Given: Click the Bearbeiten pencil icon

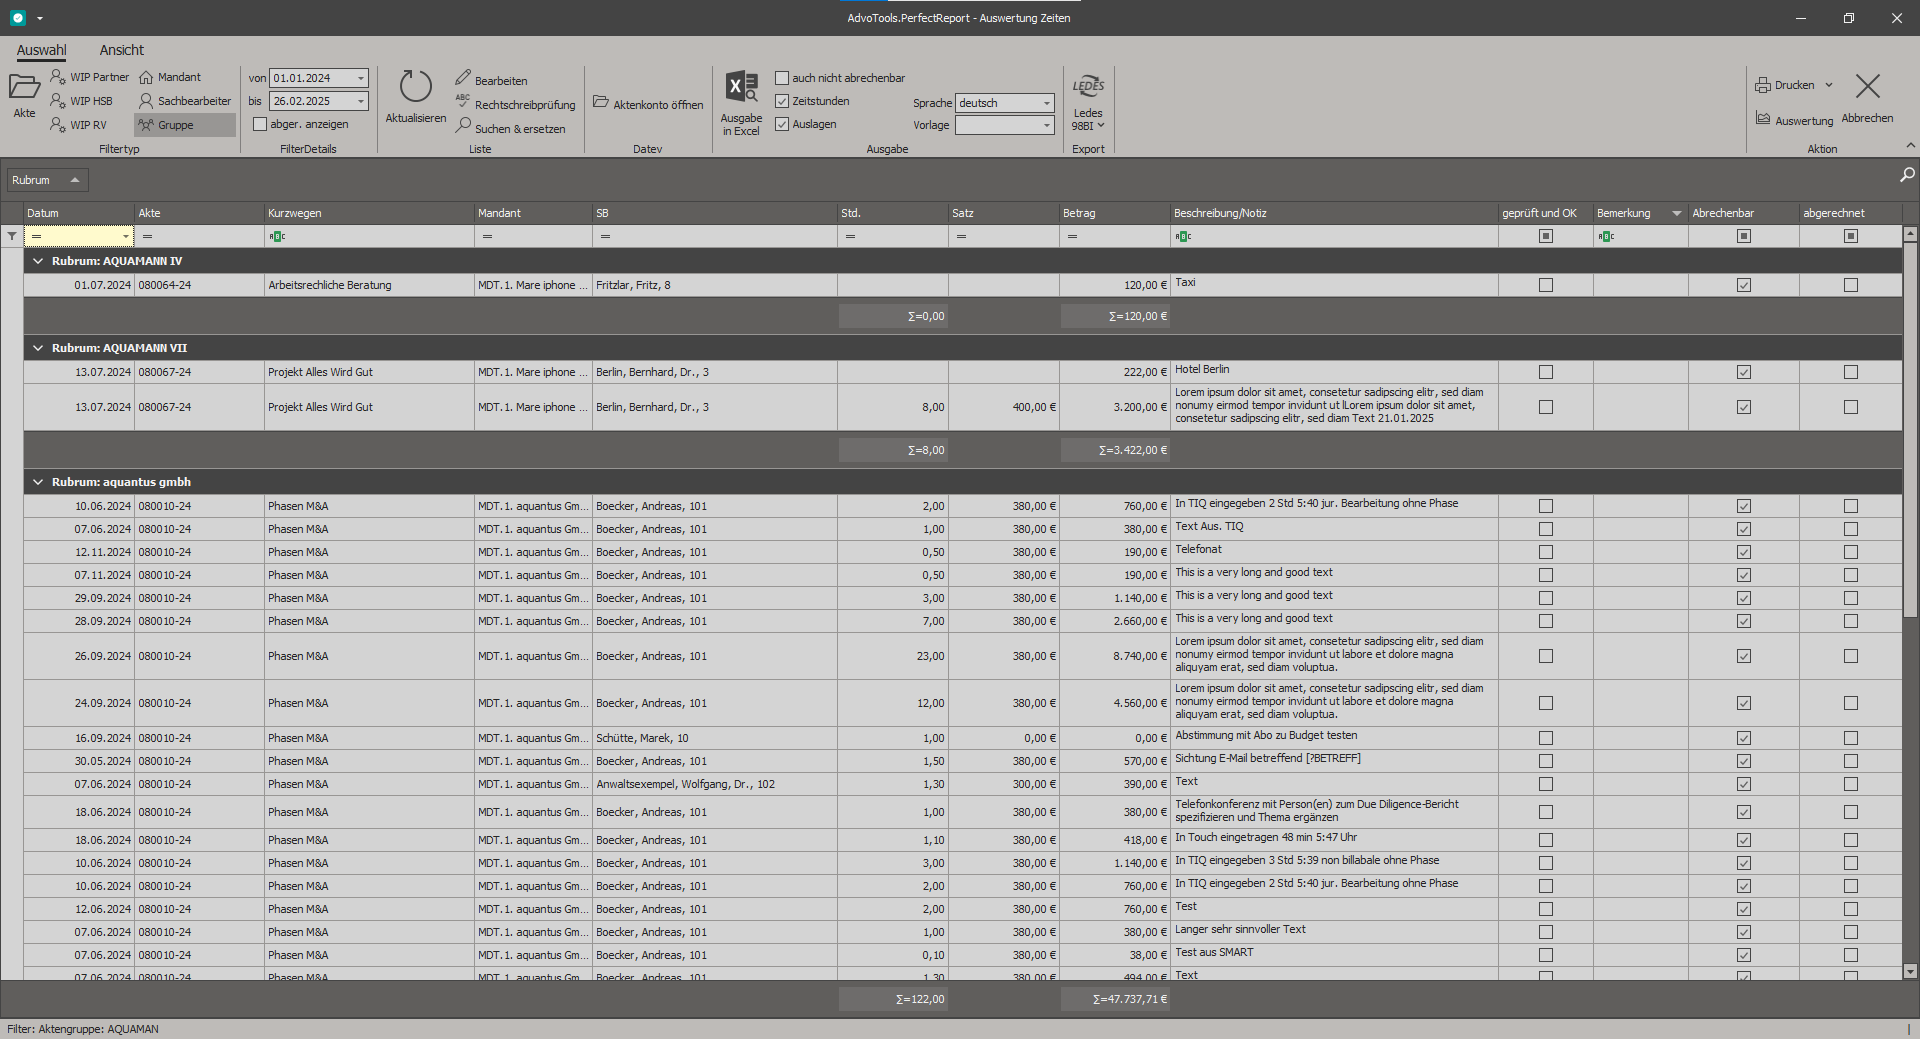Looking at the screenshot, I should point(463,78).
